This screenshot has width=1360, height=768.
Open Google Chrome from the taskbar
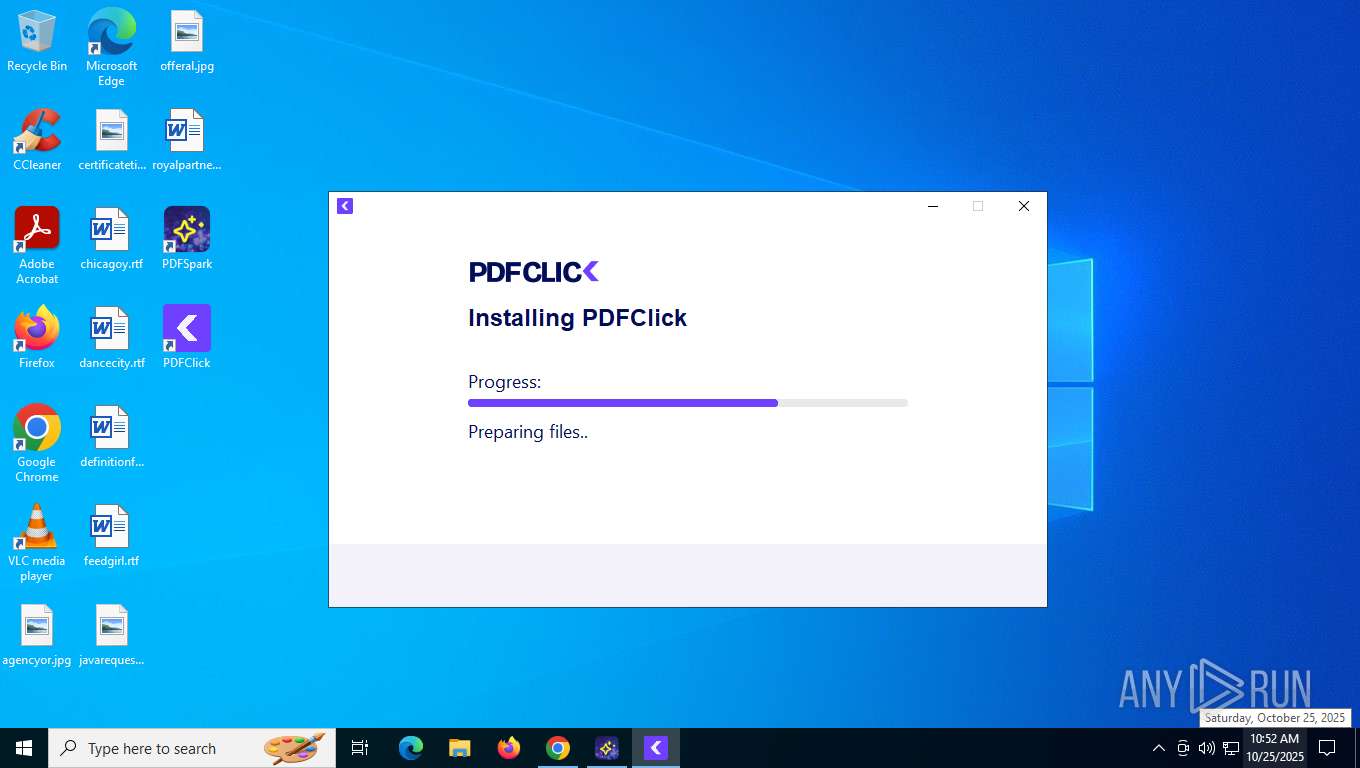(558, 748)
